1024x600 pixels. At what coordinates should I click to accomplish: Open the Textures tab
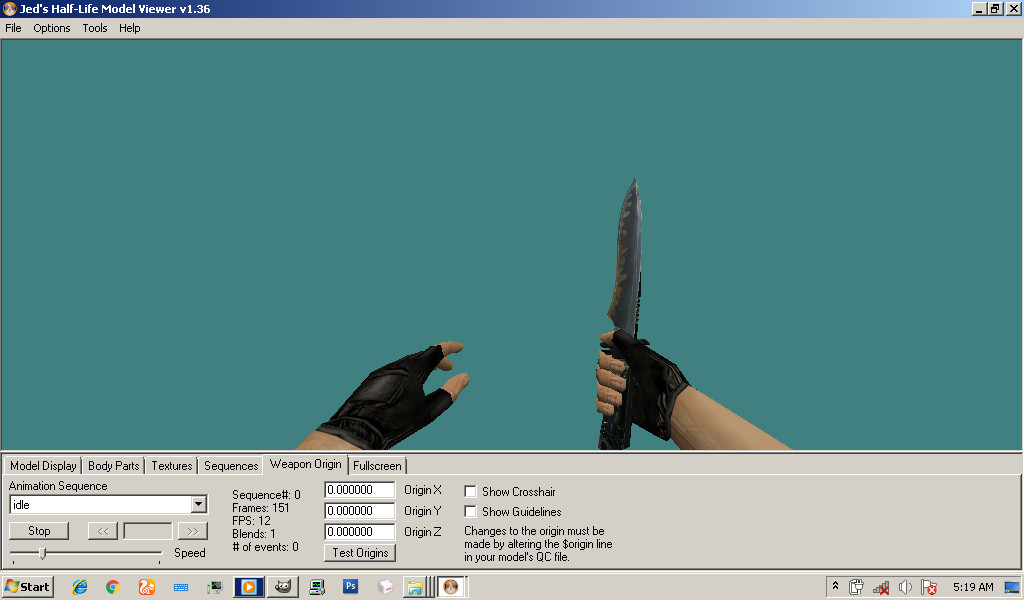pyautogui.click(x=171, y=465)
